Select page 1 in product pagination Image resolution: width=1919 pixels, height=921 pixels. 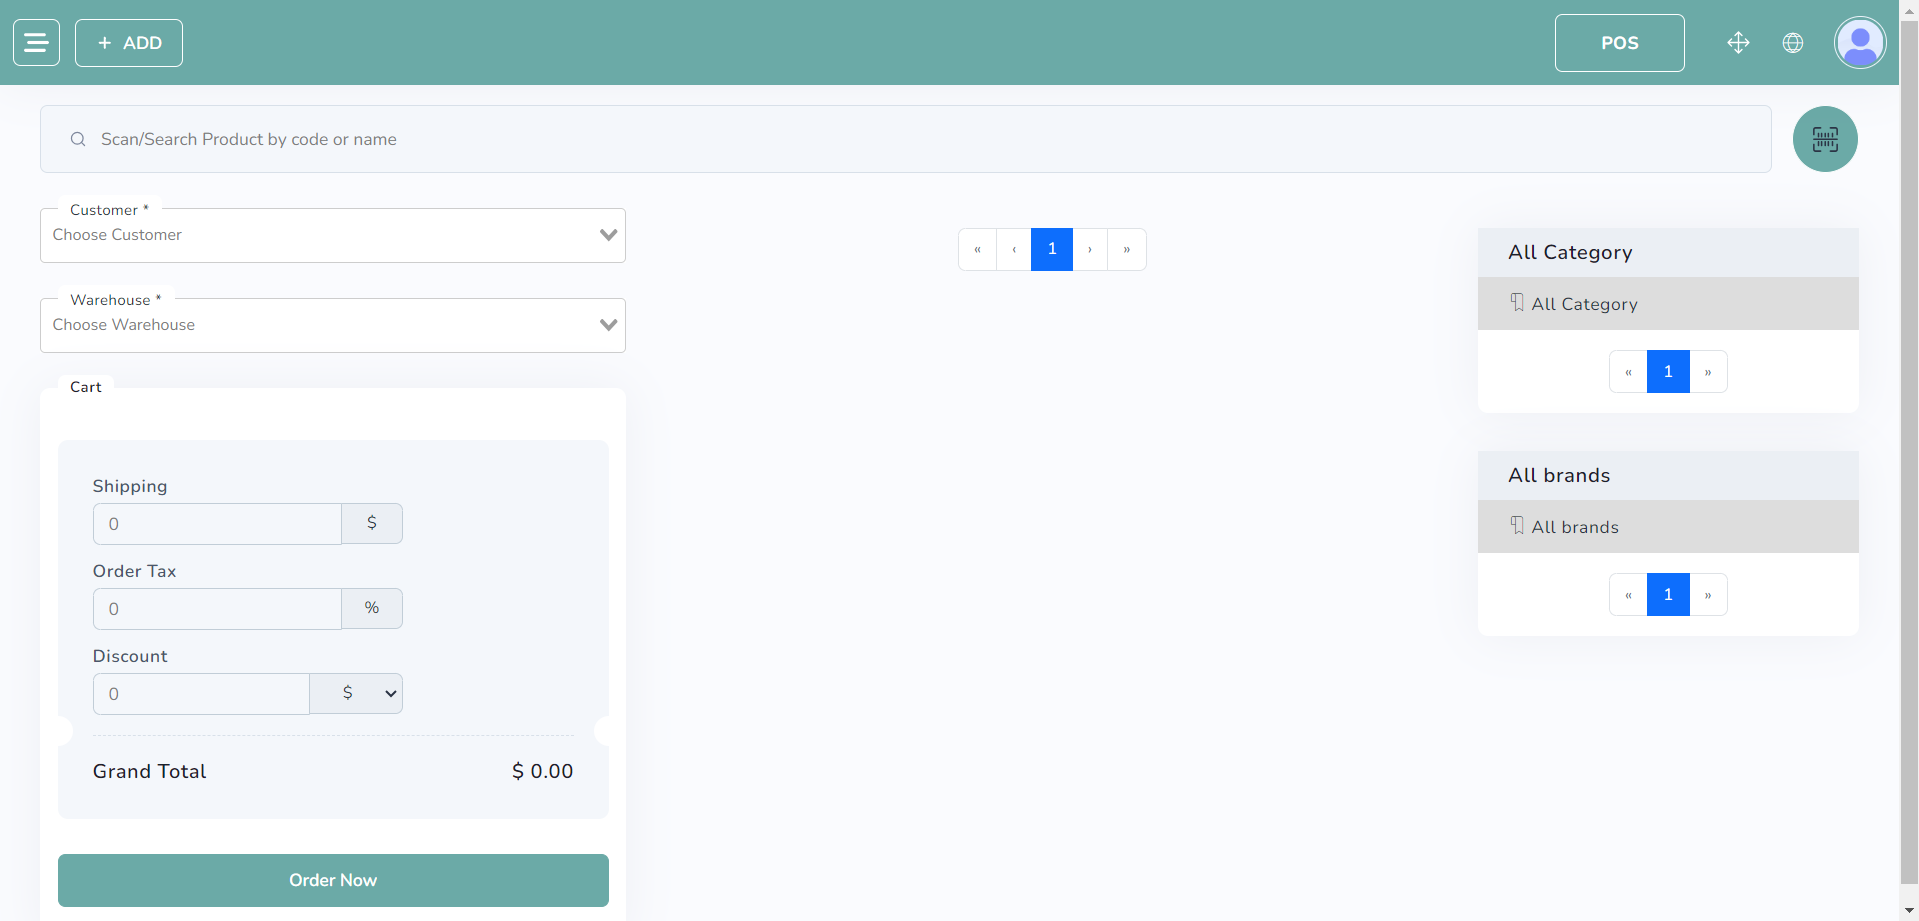tap(1051, 249)
